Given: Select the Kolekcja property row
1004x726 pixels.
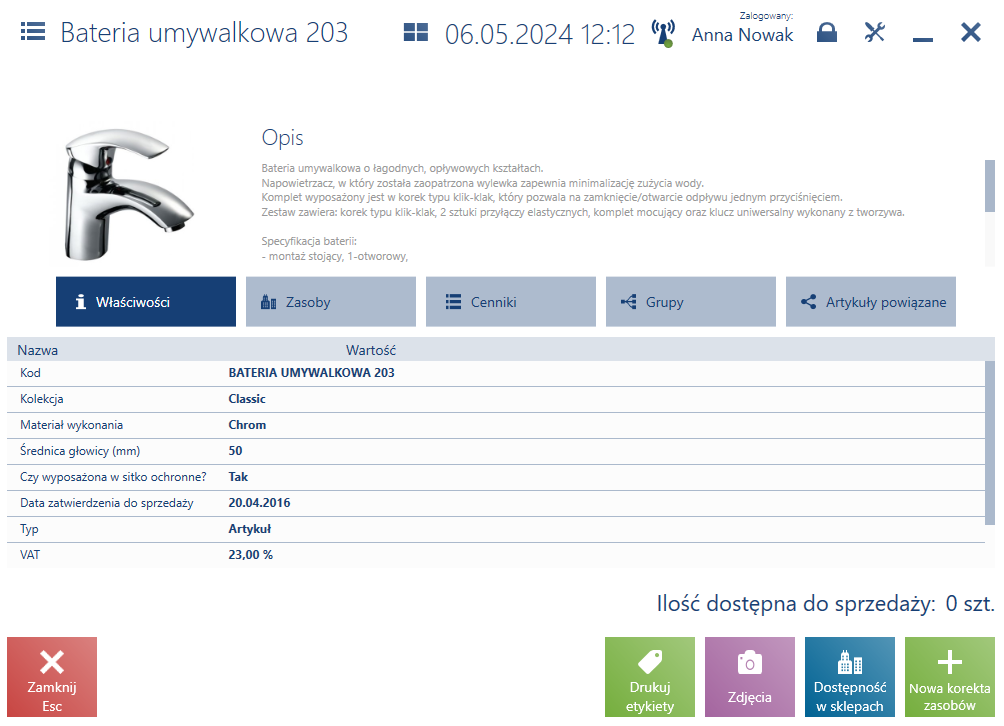Looking at the screenshot, I should point(496,399).
